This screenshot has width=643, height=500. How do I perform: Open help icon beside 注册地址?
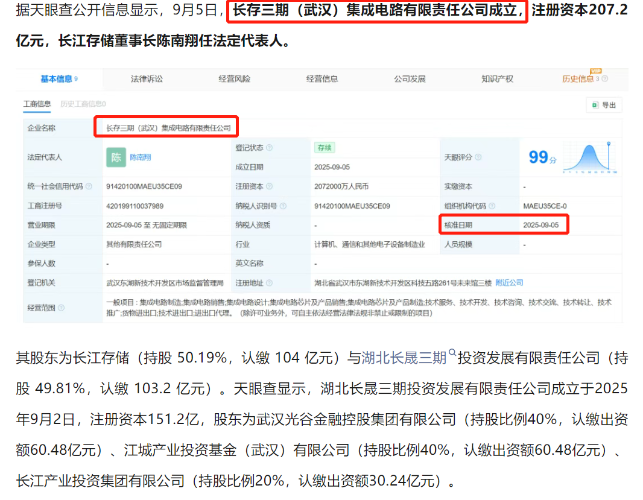pyautogui.click(x=269, y=283)
